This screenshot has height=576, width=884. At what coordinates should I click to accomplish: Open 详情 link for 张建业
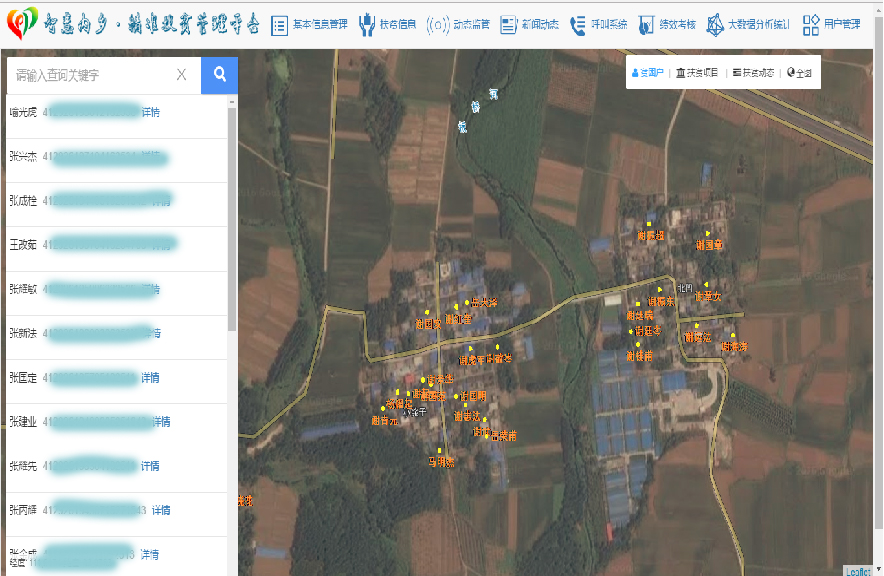click(x=161, y=422)
